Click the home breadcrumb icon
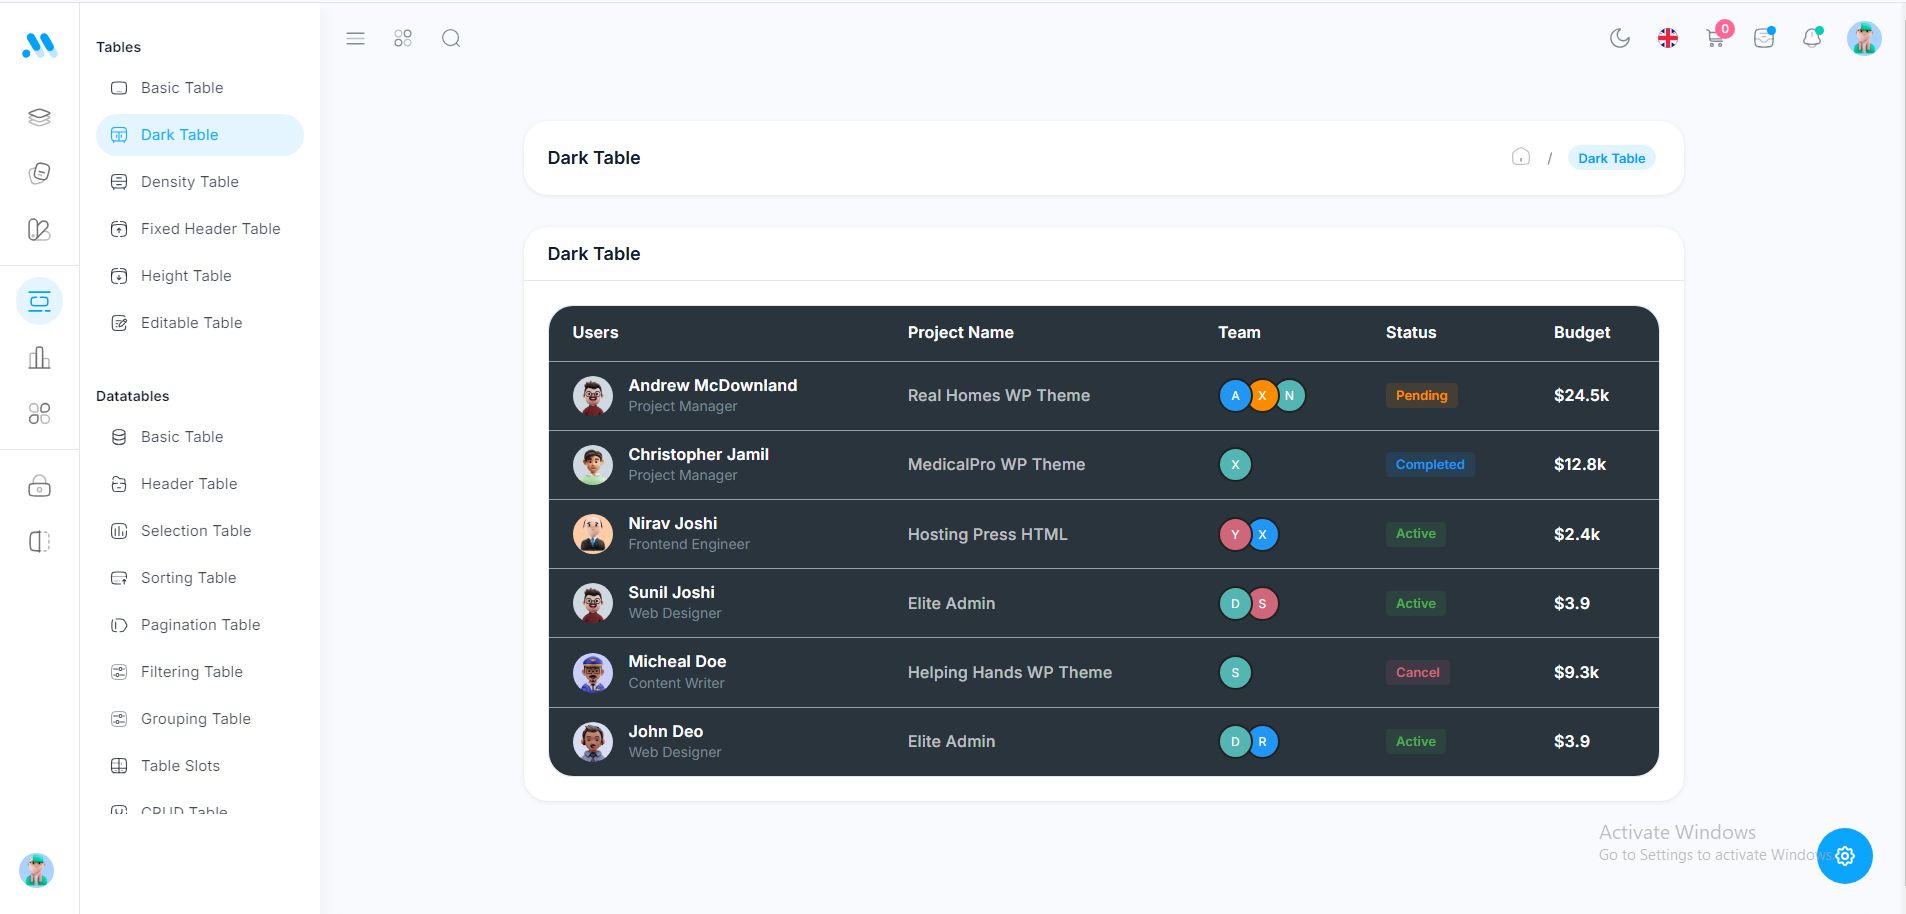Viewport: 1906px width, 914px height. click(x=1521, y=157)
